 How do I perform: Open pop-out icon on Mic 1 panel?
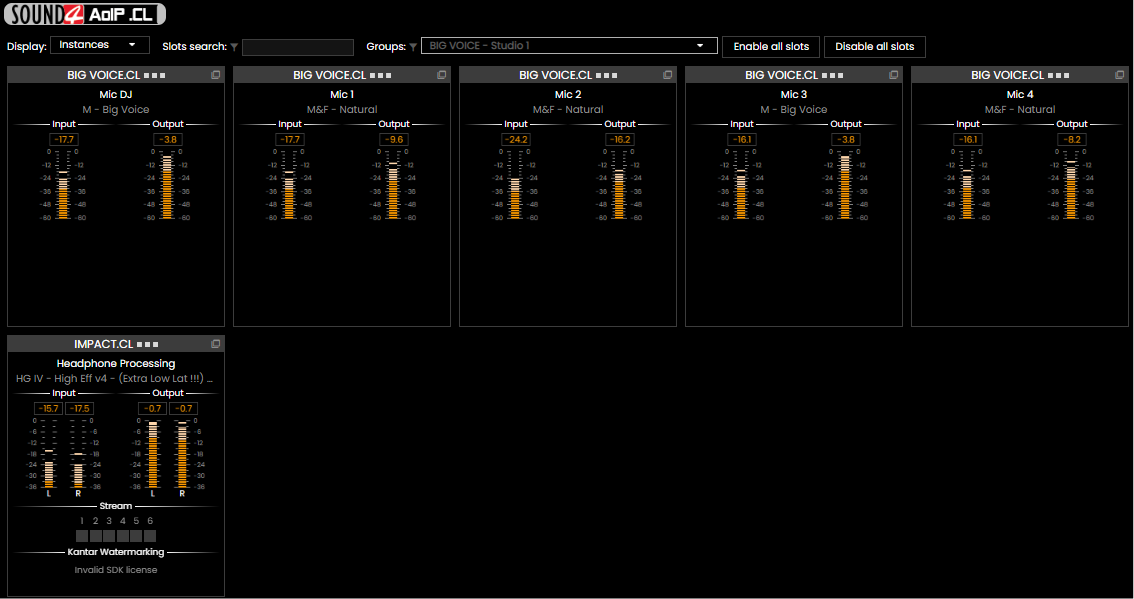coord(441,75)
